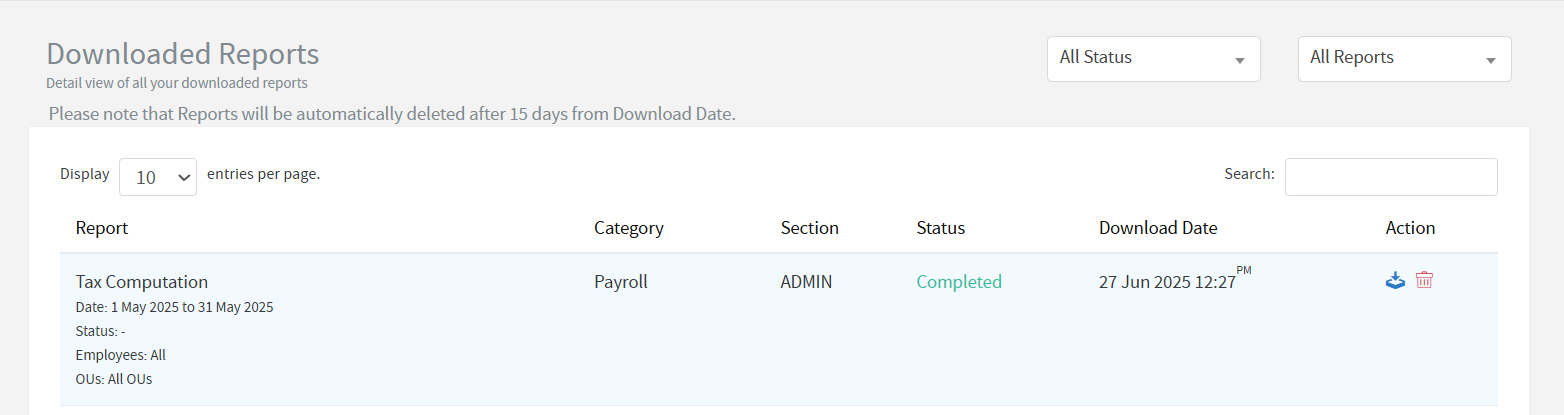
Task: Sort reports by Status column header
Action: (x=940, y=228)
